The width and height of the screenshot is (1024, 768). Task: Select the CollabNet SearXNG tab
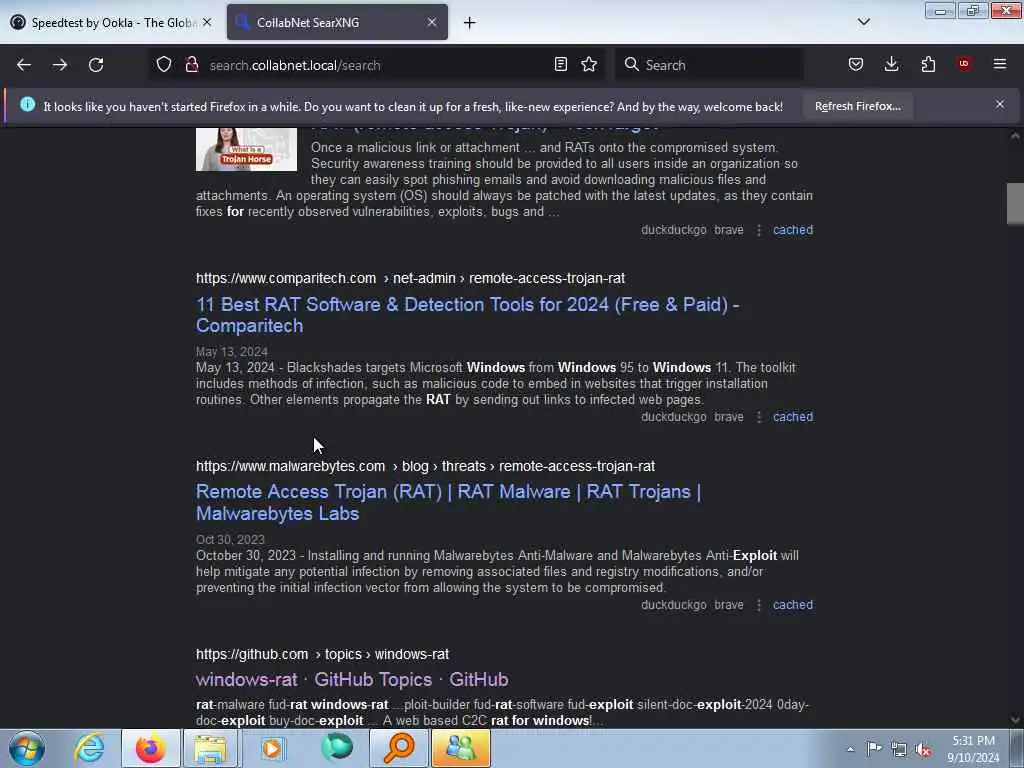click(x=337, y=23)
